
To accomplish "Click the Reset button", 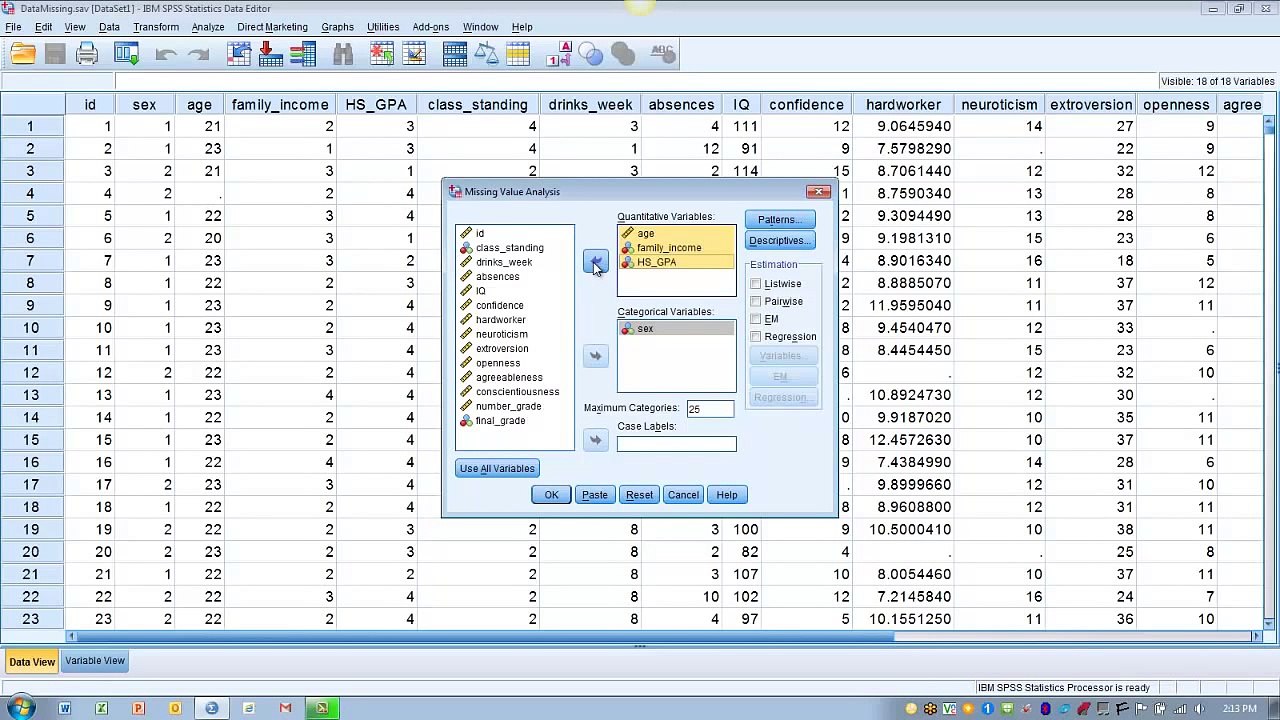I will click(639, 495).
